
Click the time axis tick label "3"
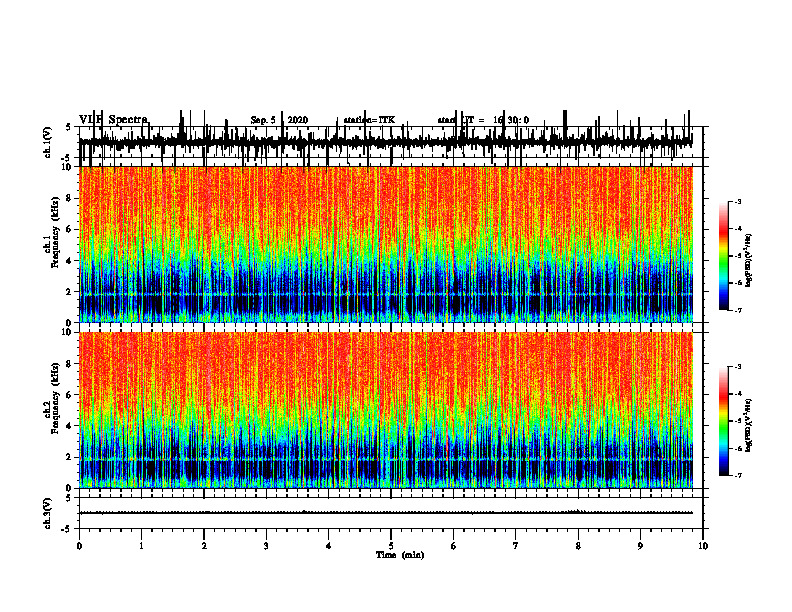[x=266, y=546]
